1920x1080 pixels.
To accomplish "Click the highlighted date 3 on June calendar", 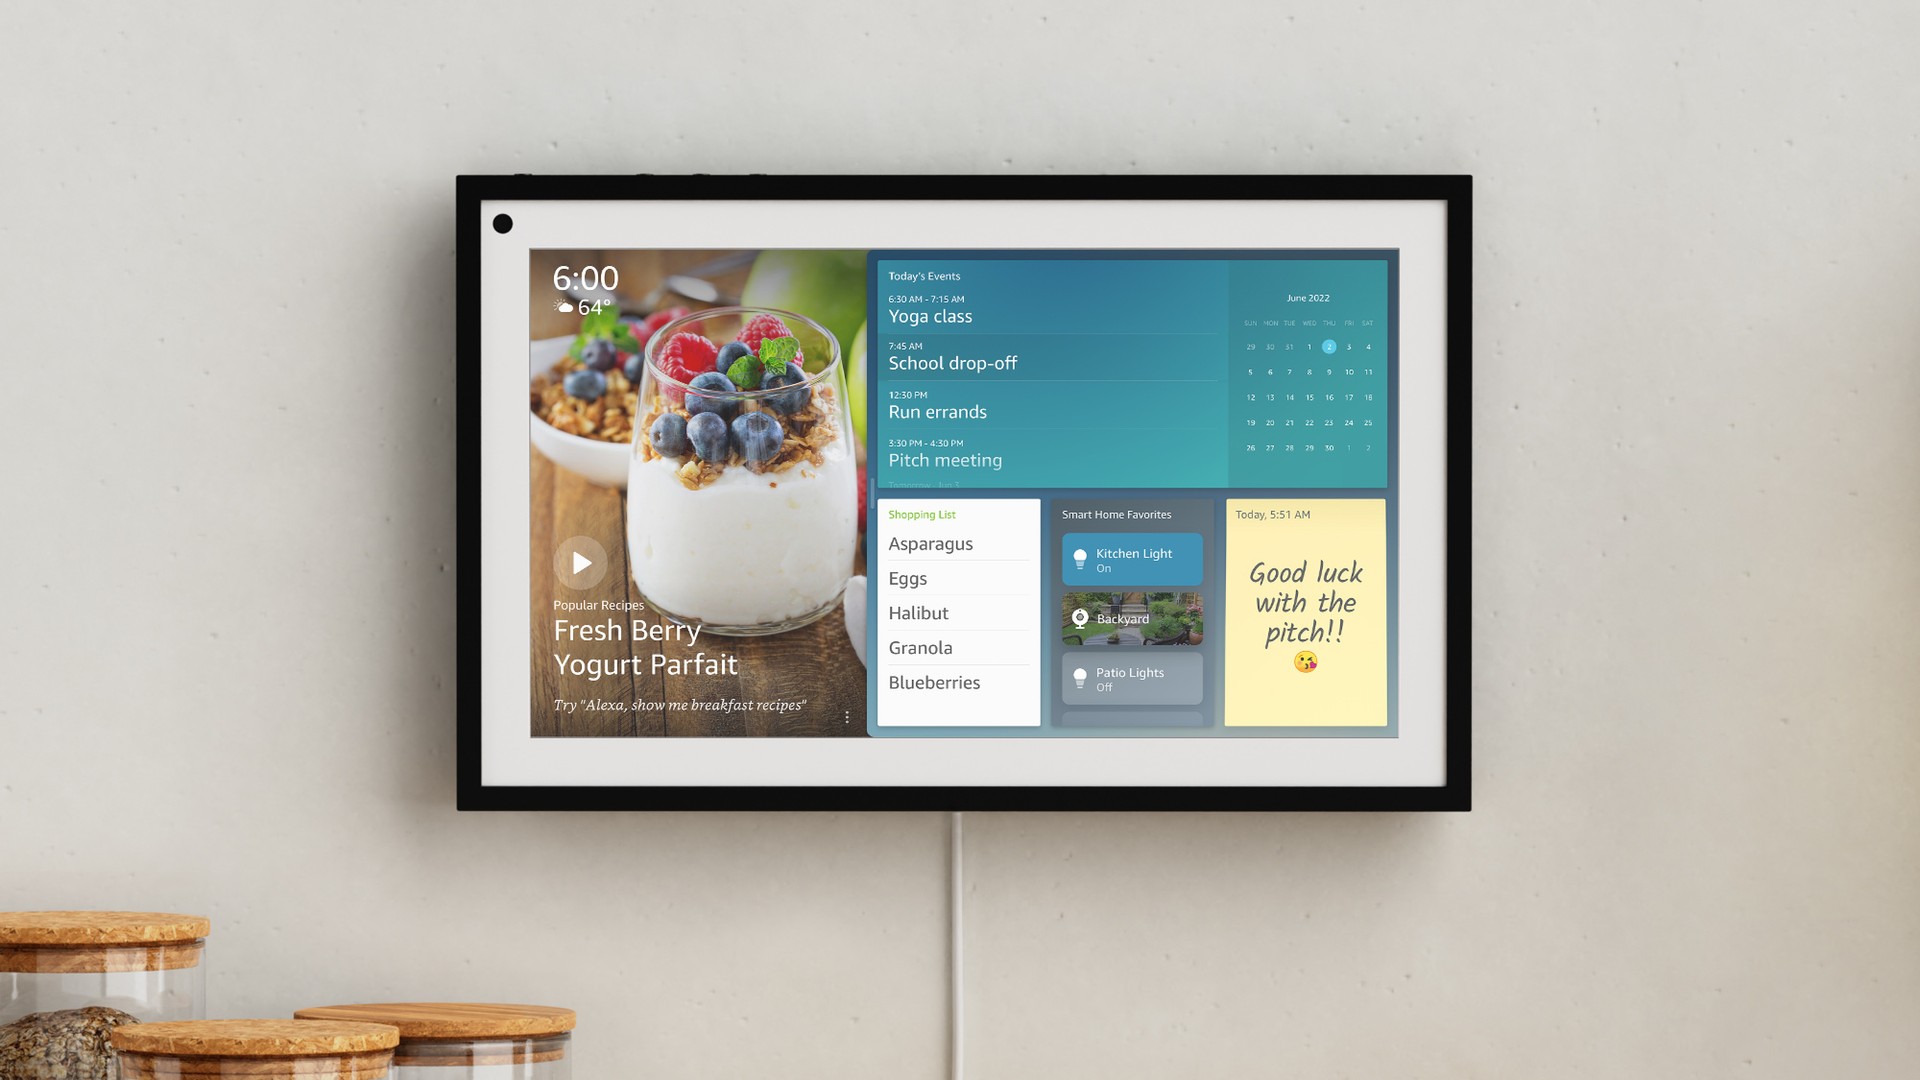I will point(1350,345).
